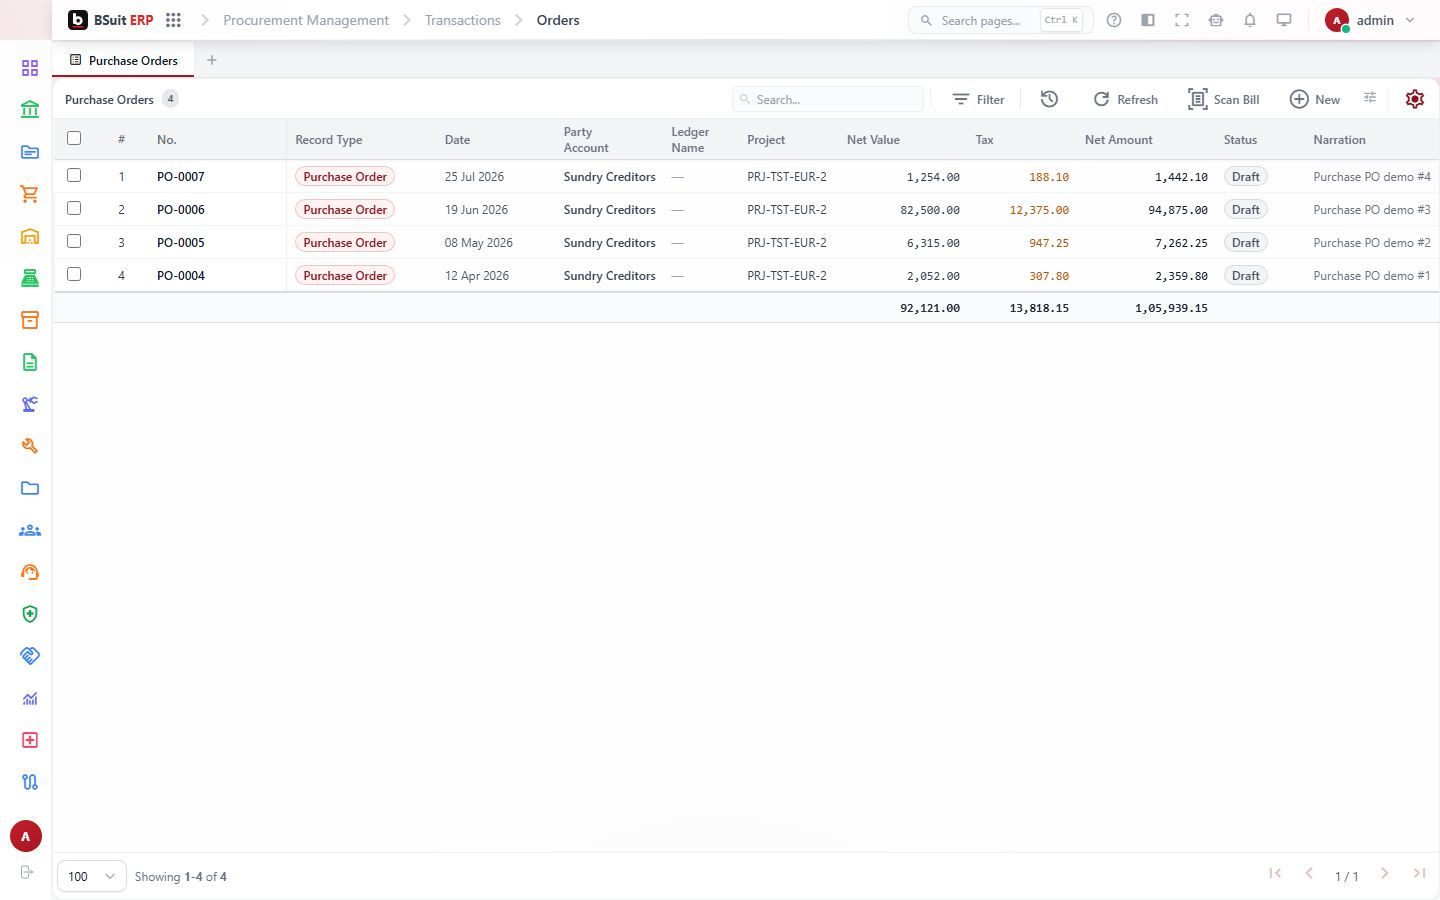Go to Procurement Management breadcrumb
This screenshot has height=900, width=1440.
click(x=306, y=20)
